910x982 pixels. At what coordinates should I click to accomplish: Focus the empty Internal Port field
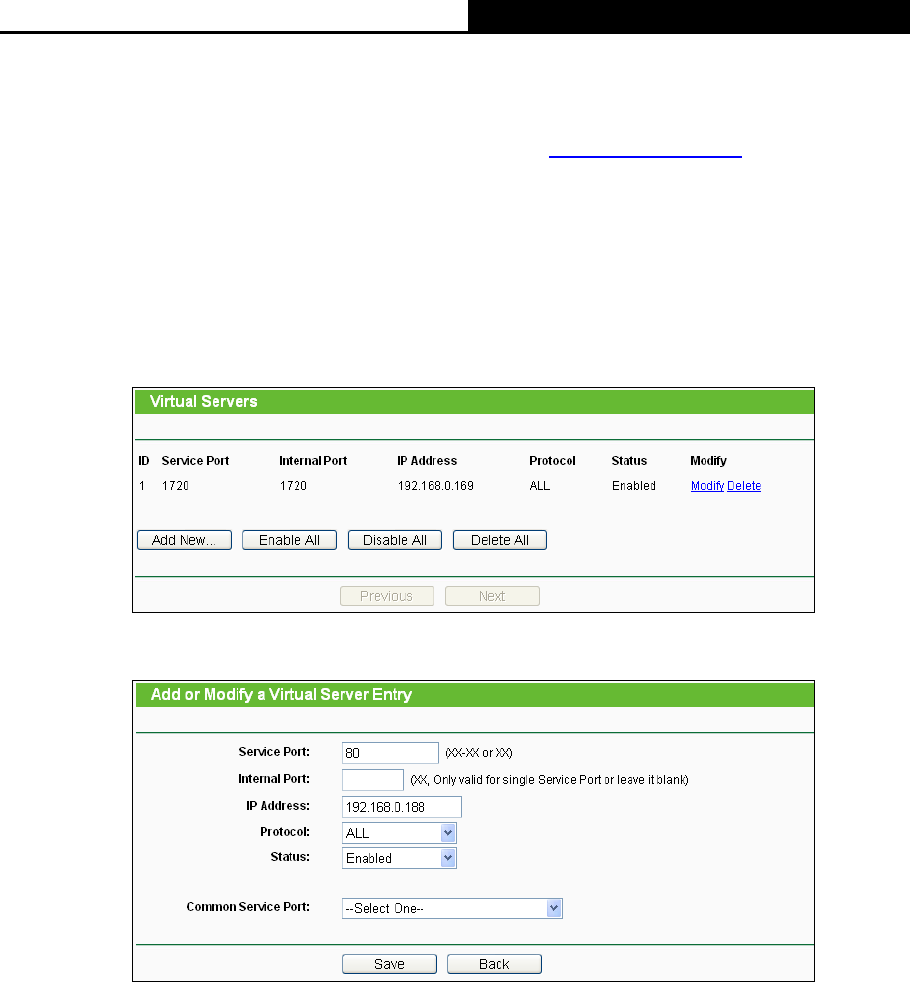click(373, 780)
